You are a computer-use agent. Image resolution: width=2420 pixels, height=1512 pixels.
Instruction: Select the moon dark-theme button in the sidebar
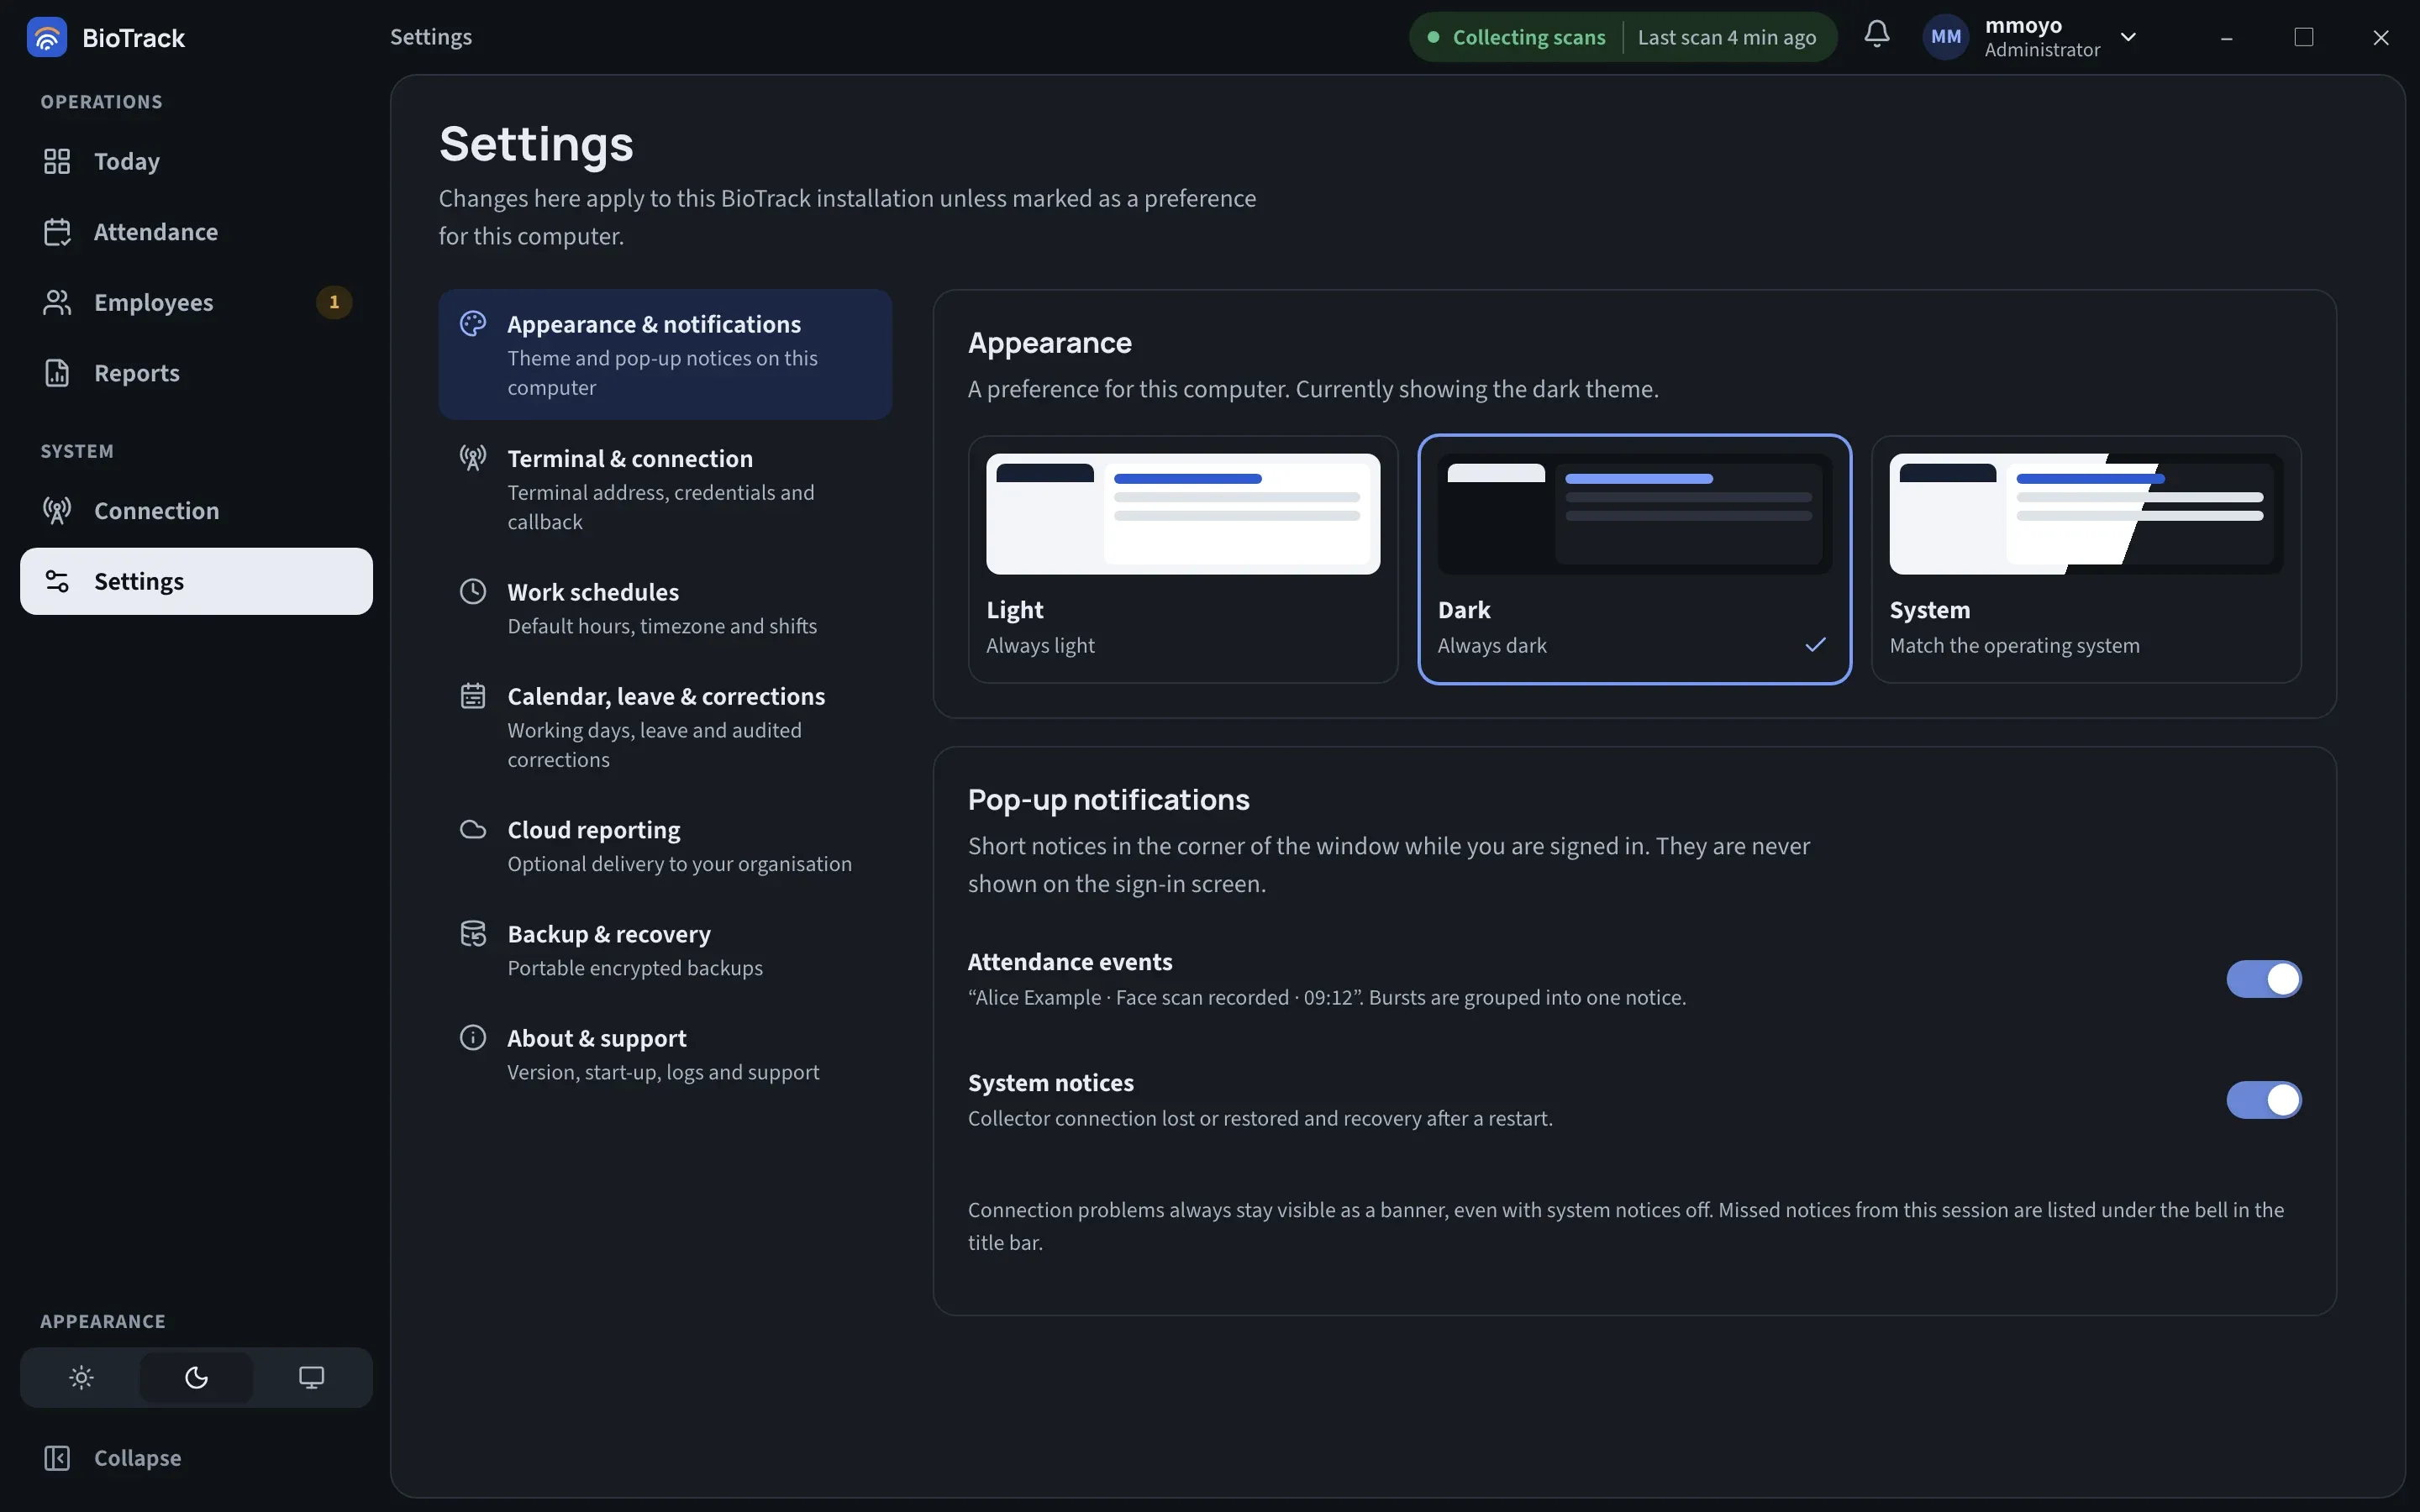click(196, 1378)
